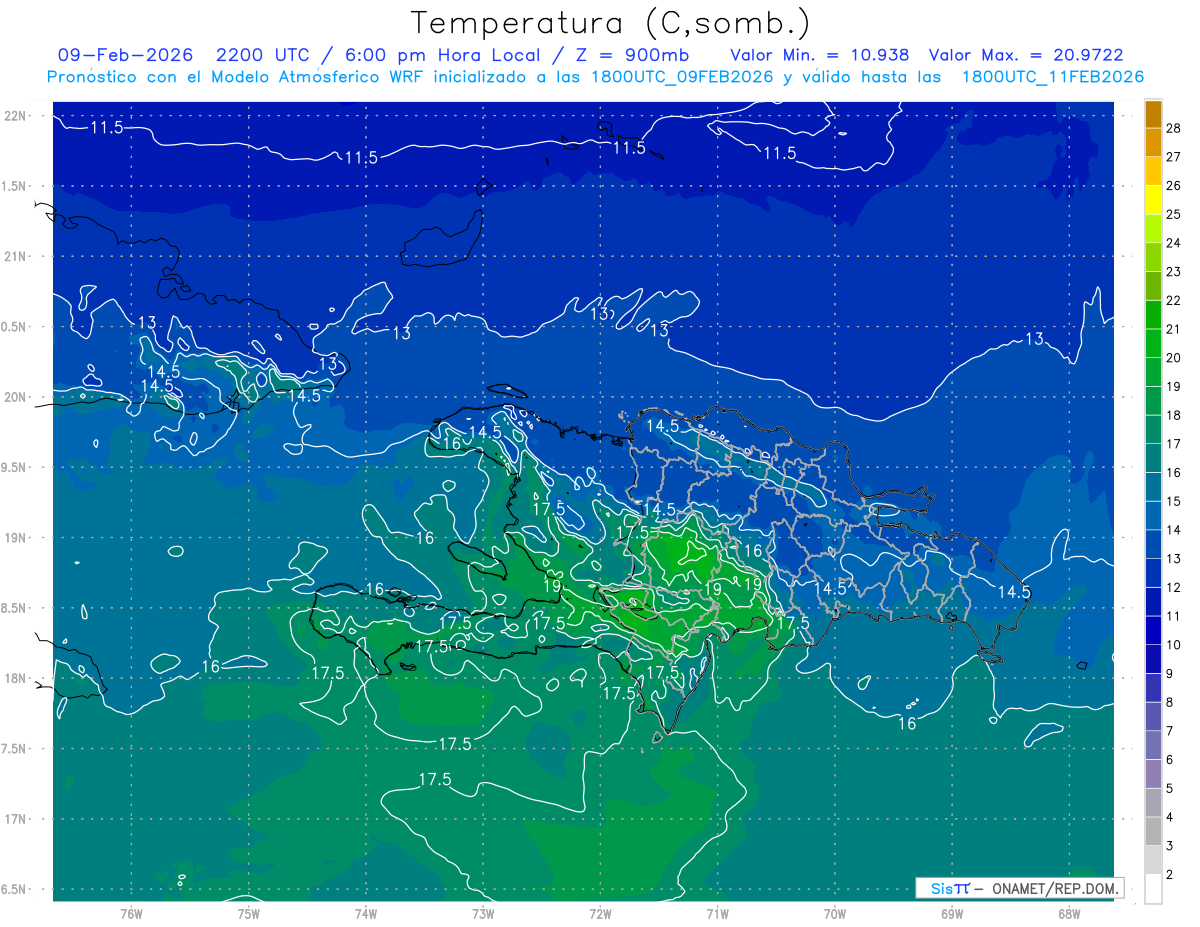Click the '75W' longitude axis label

pyautogui.click(x=249, y=913)
